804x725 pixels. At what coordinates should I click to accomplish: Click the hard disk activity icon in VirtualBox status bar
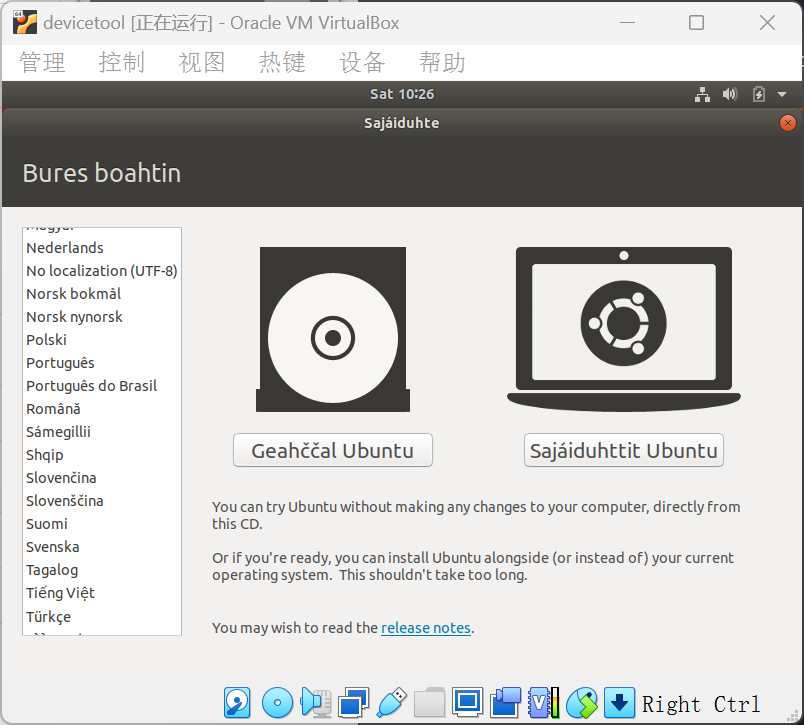click(237, 702)
